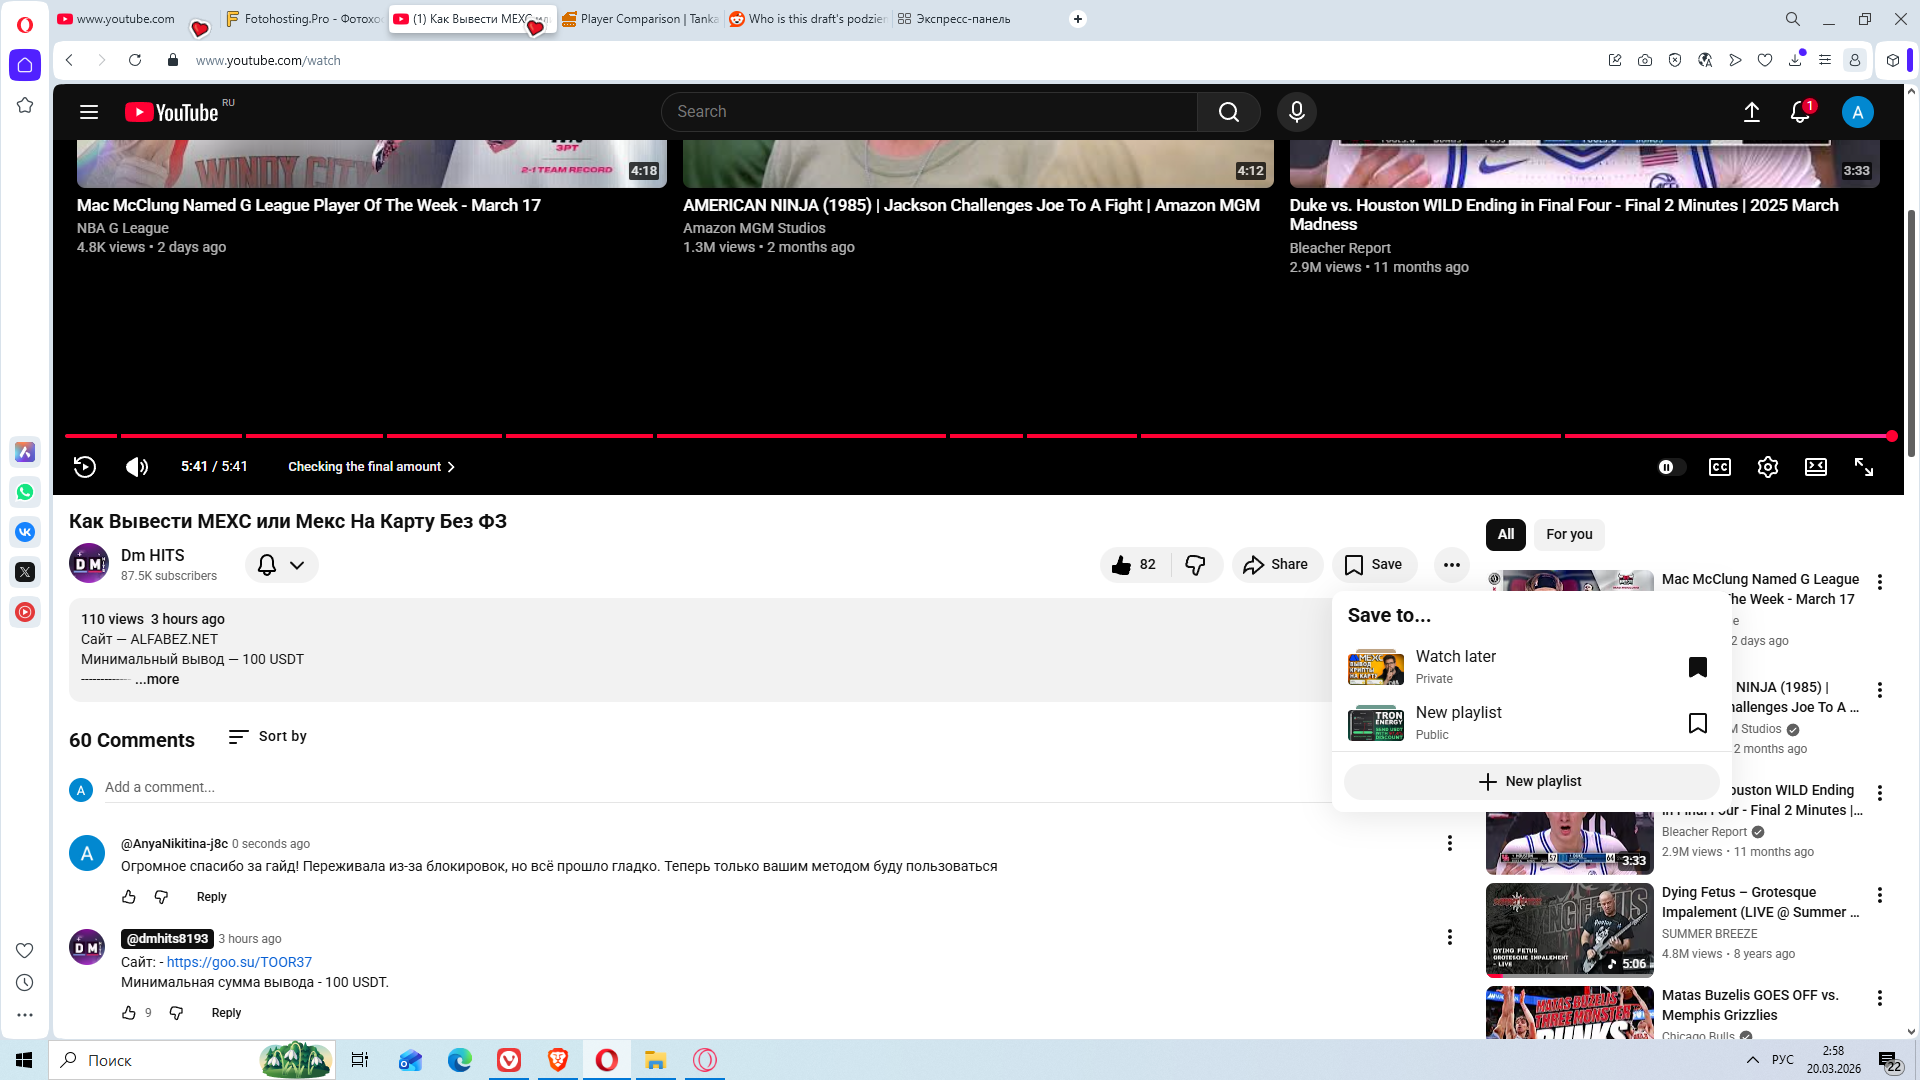Remove video from Watch later
1920x1080 pixels.
1697,667
